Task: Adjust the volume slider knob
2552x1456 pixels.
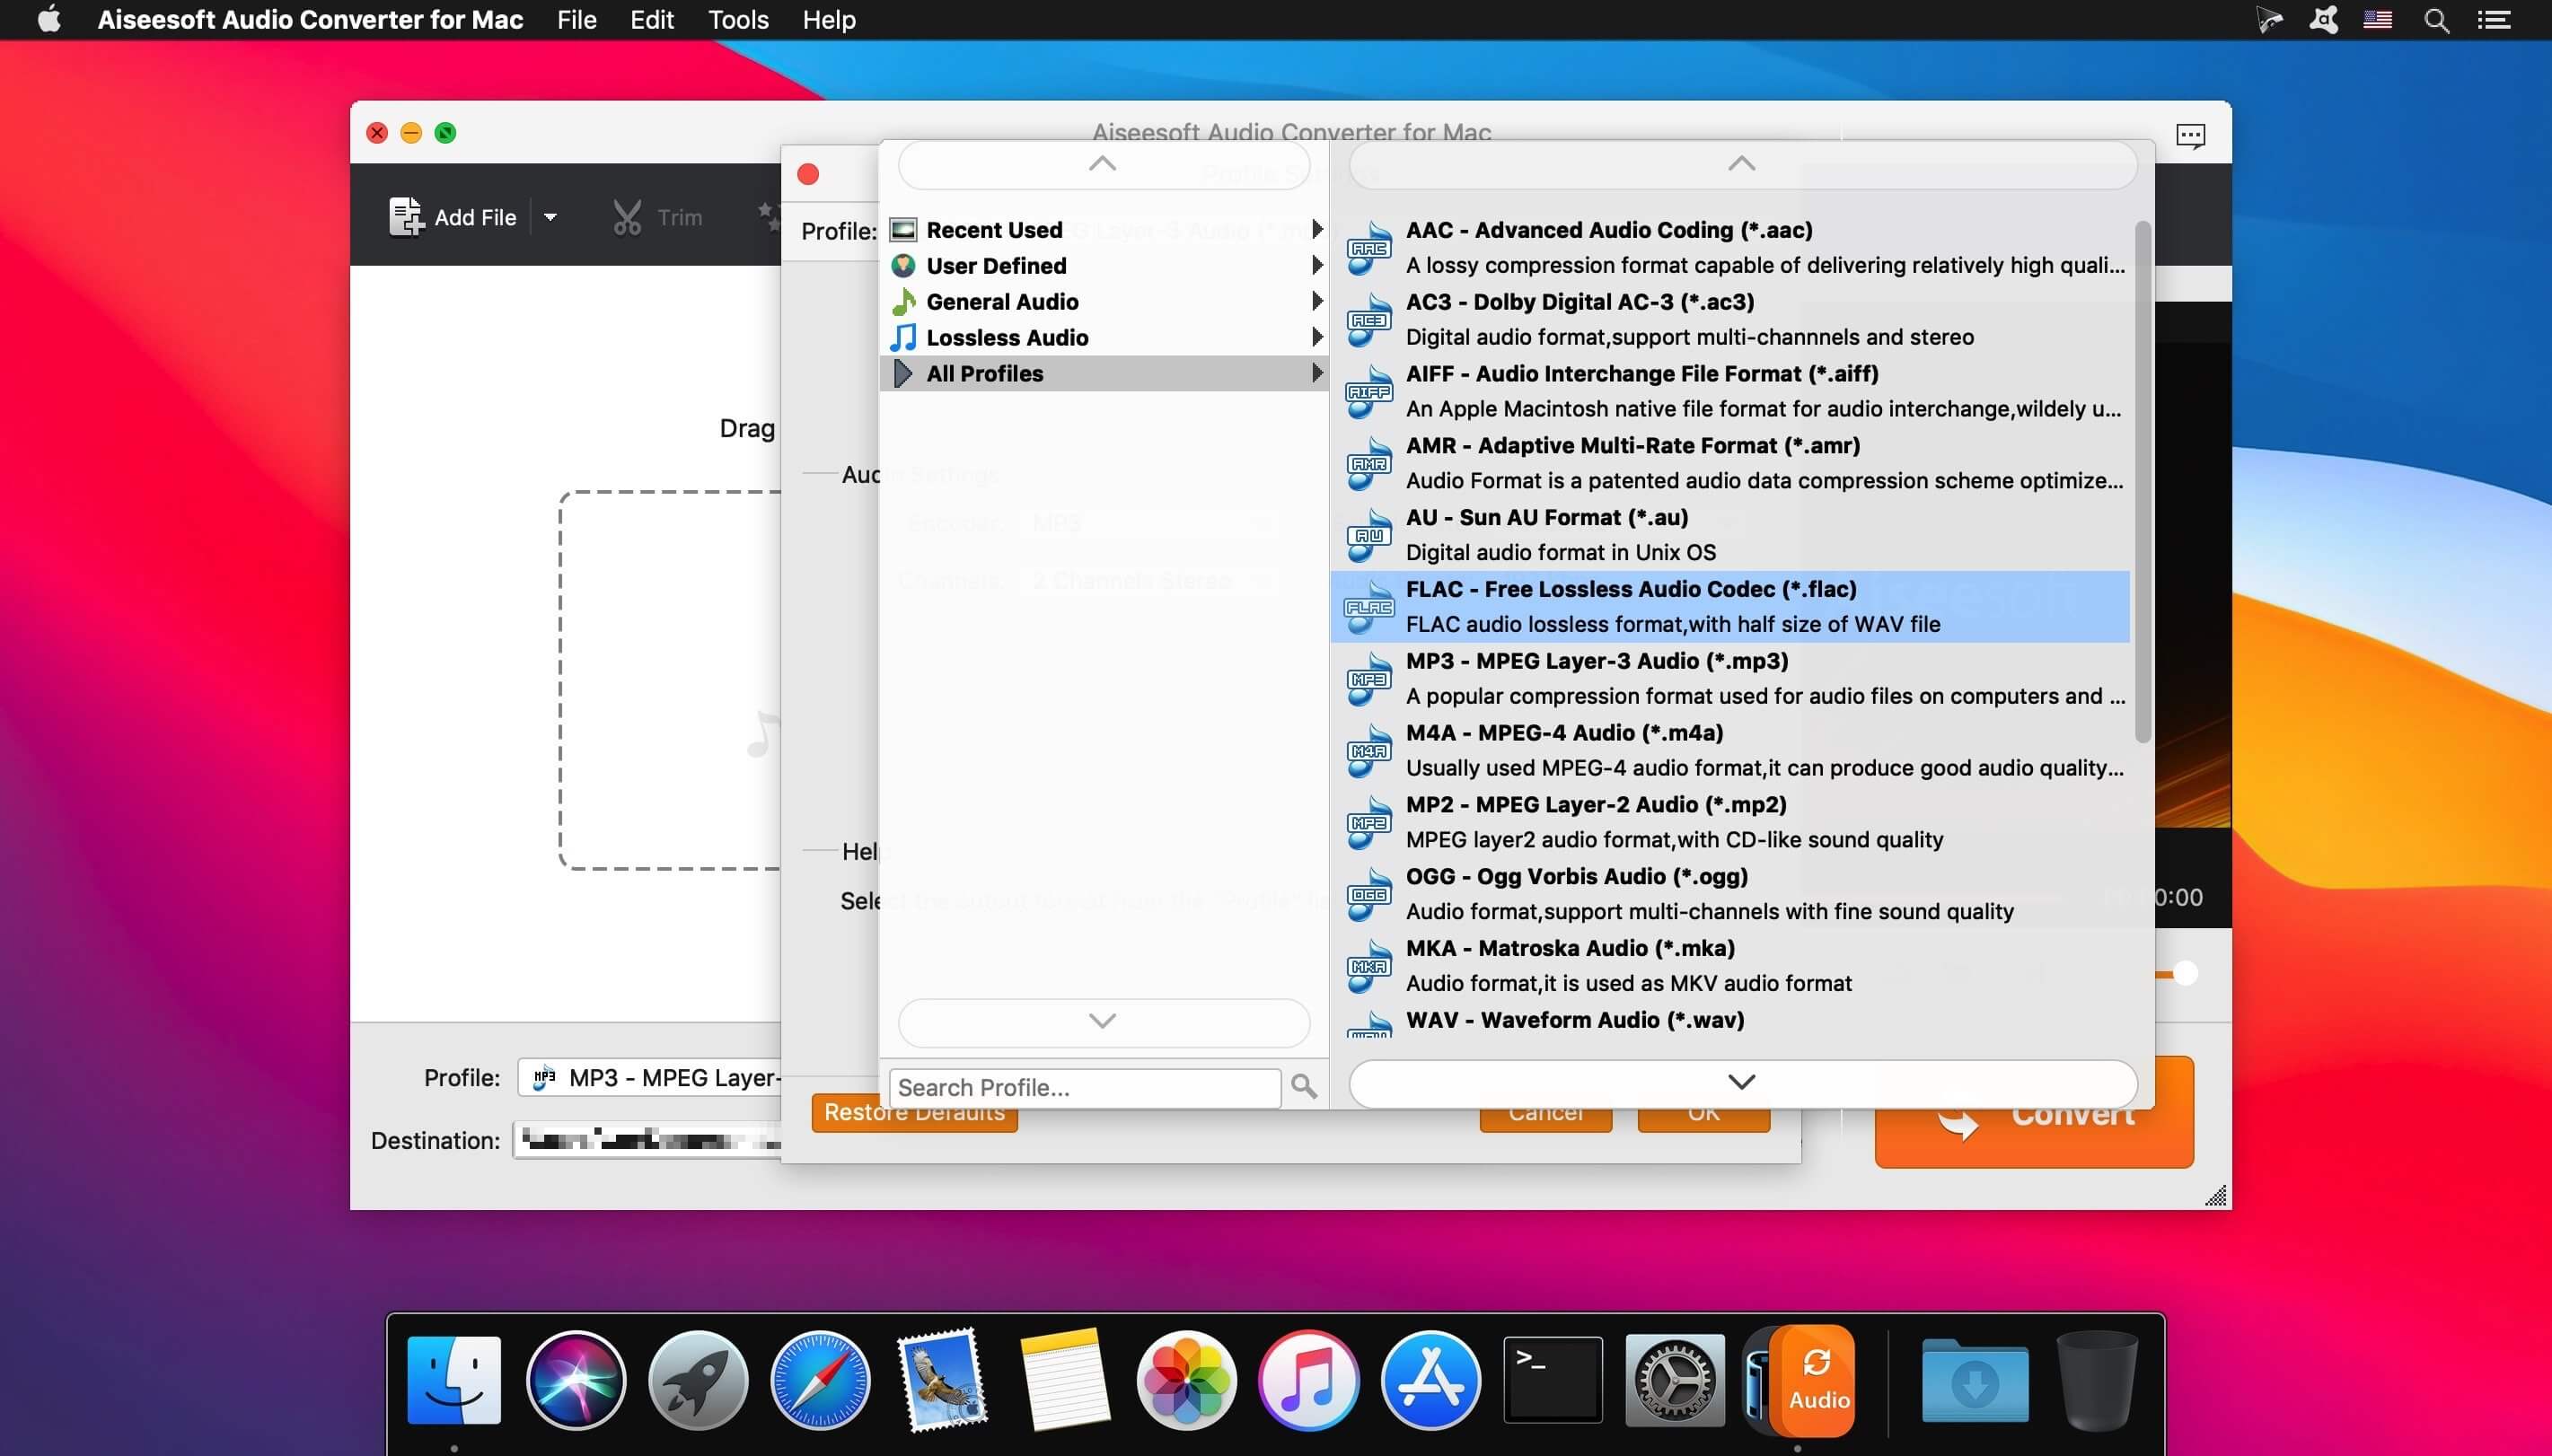Action: (x=2184, y=973)
